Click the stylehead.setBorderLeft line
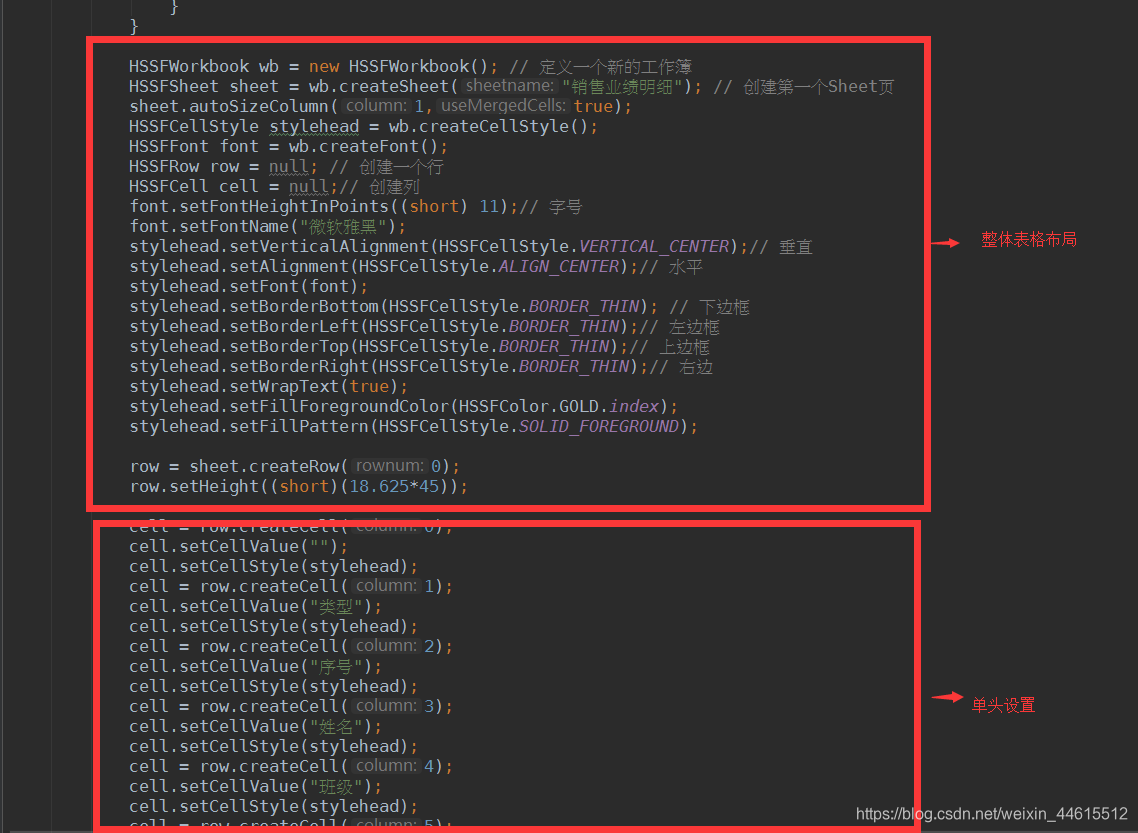This screenshot has height=833, width=1138. point(425,327)
